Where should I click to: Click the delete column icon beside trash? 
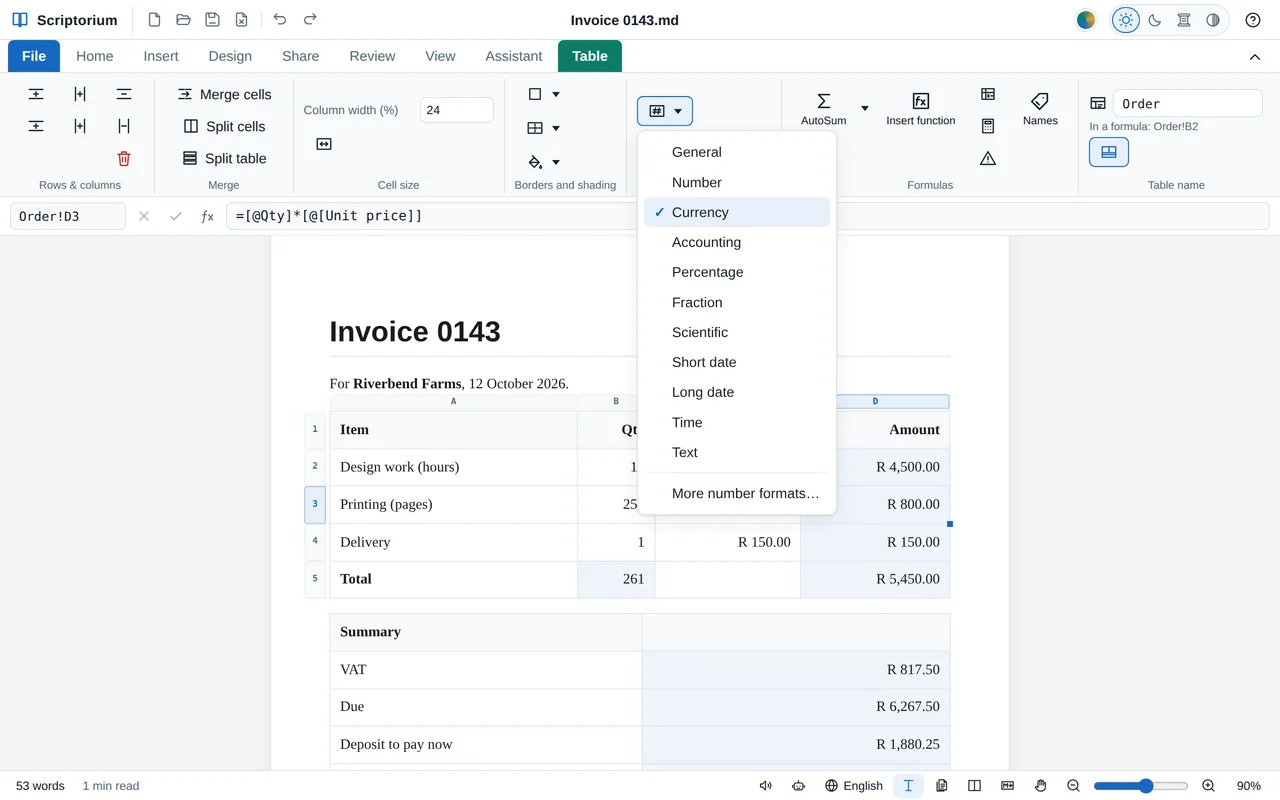pyautogui.click(x=124, y=126)
